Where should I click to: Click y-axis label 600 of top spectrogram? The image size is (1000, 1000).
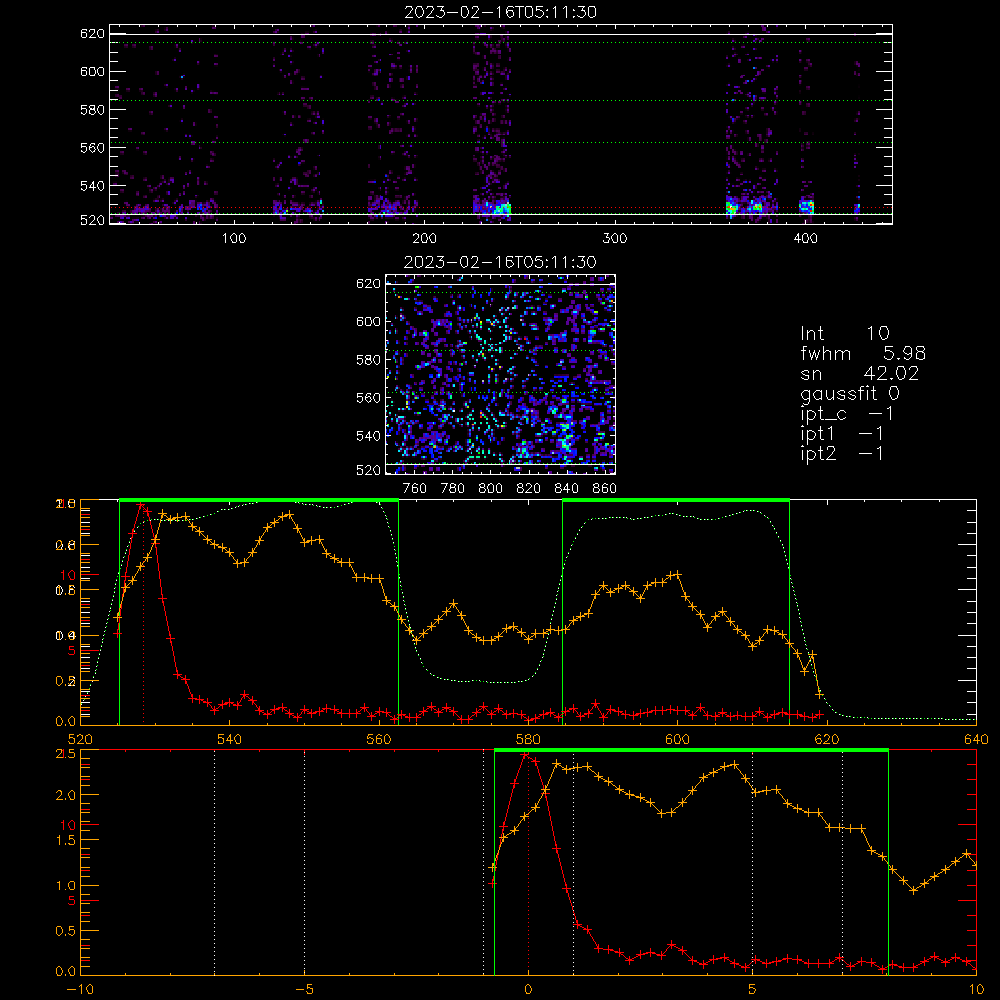pos(92,71)
